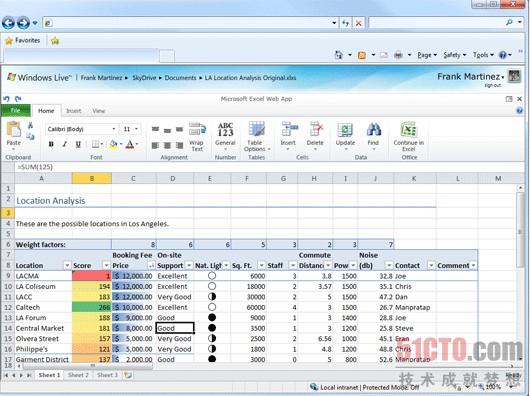Click the Undo arrow icon
530x396 pixels.
[6, 99]
